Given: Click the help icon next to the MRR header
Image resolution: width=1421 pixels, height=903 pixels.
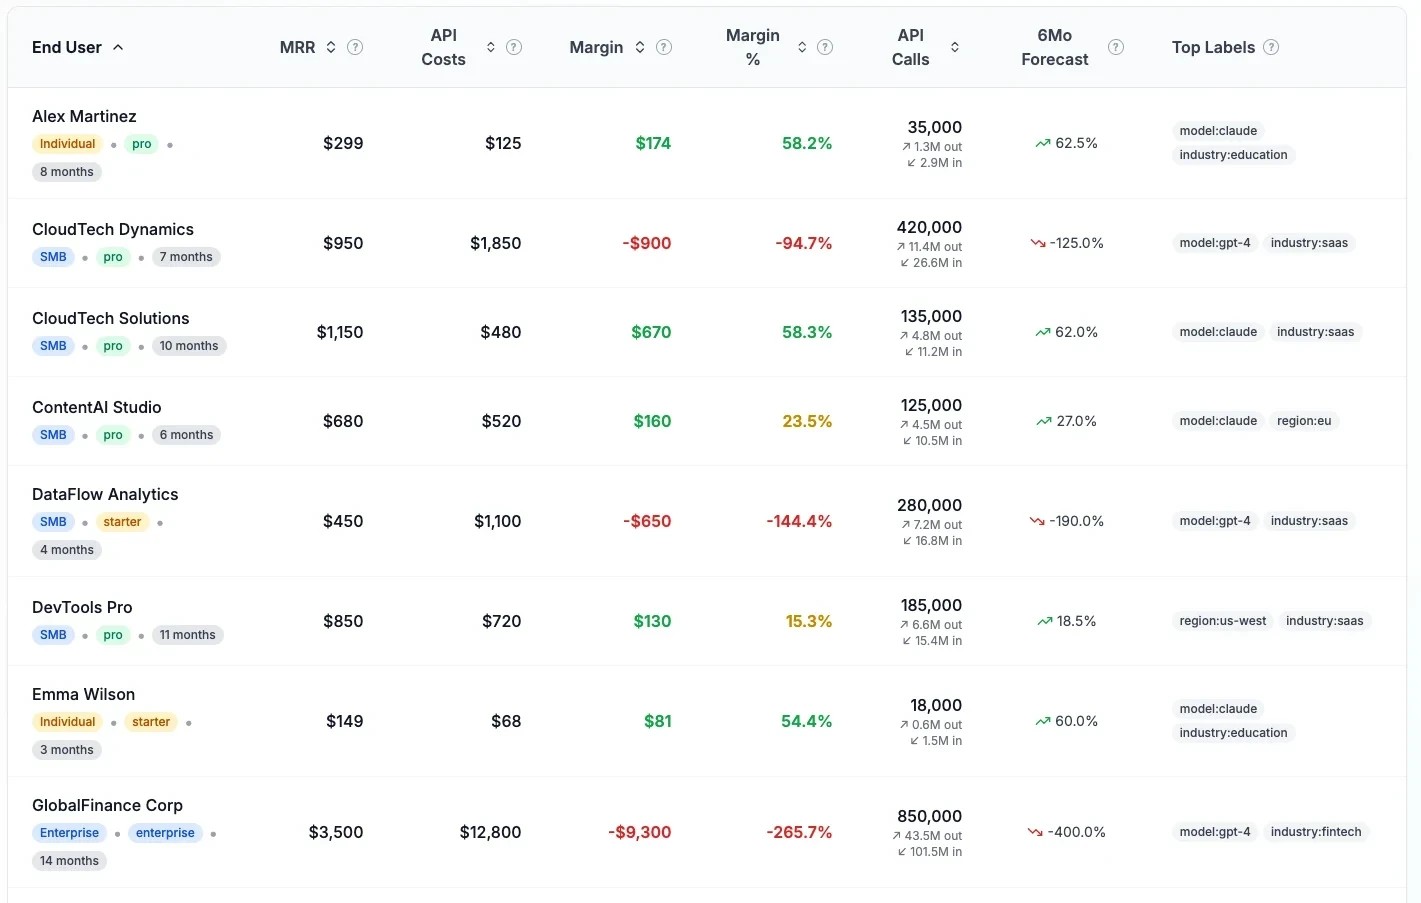Looking at the screenshot, I should coord(355,47).
